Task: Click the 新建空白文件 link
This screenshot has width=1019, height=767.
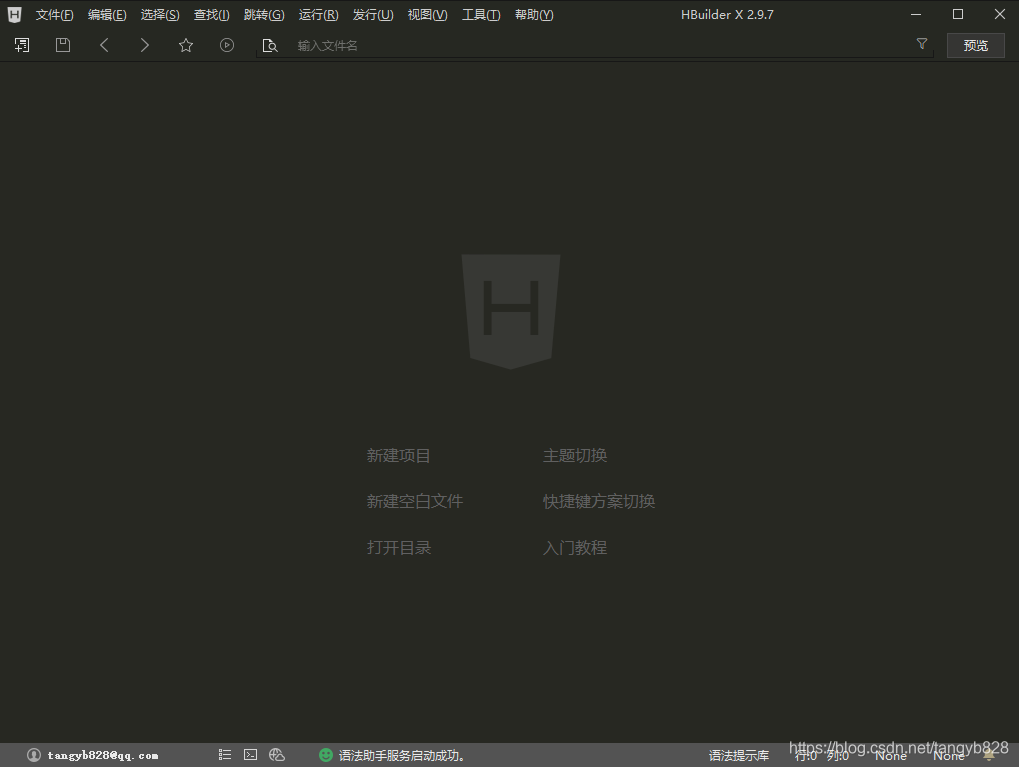Action: (x=415, y=501)
